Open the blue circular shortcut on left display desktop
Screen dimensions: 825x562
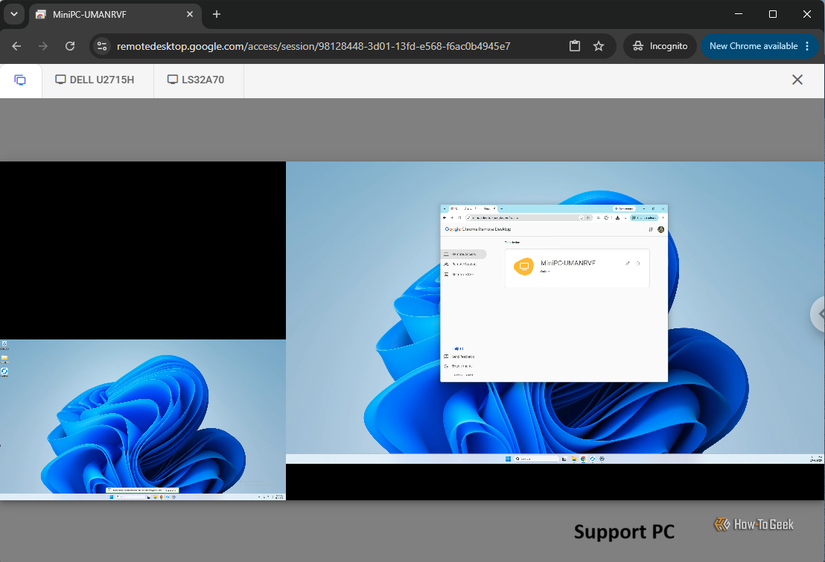pyautogui.click(x=4, y=372)
